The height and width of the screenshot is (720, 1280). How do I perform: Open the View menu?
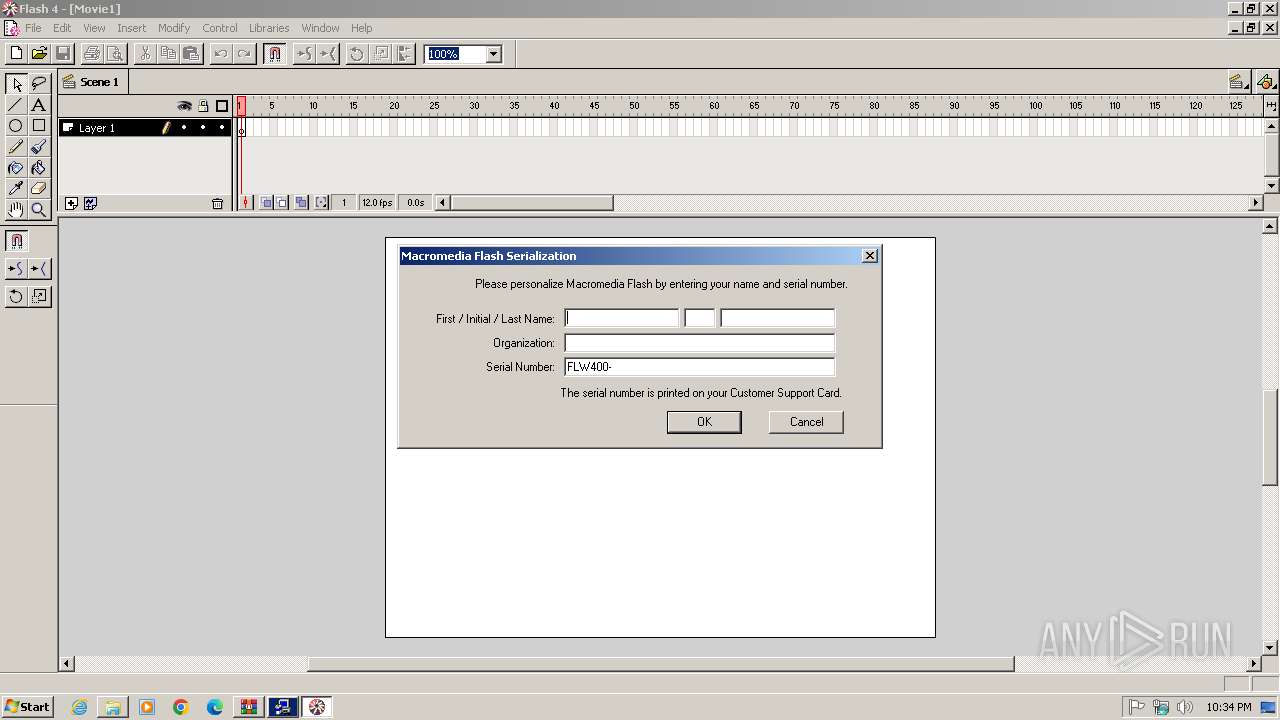tap(94, 28)
